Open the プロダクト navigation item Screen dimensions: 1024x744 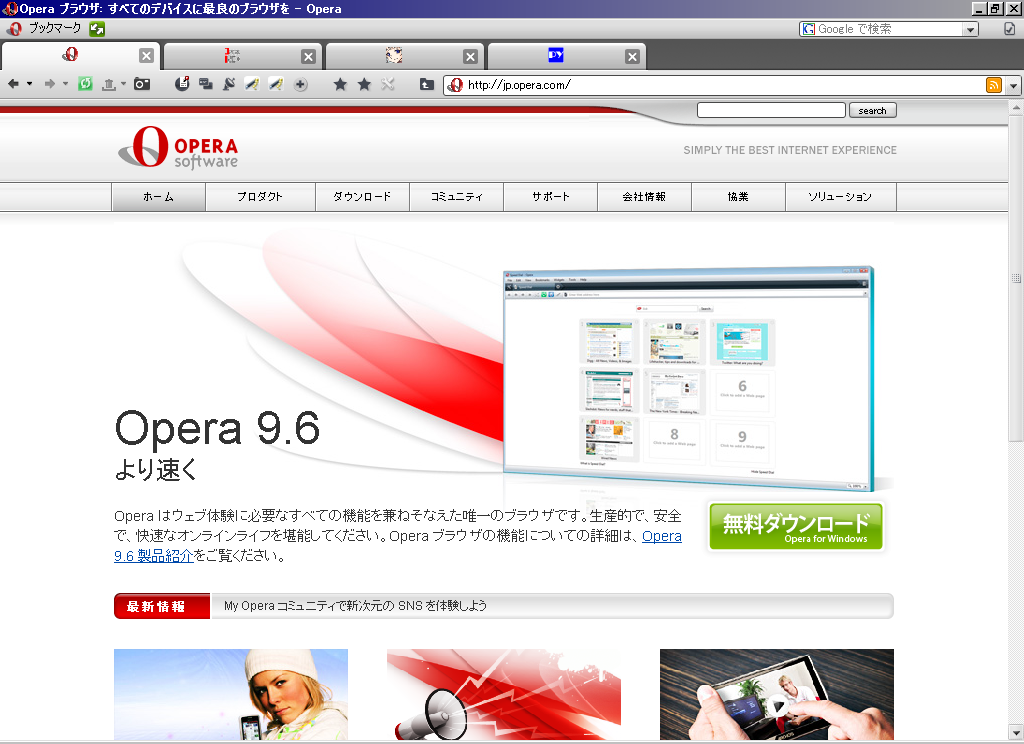click(x=260, y=197)
